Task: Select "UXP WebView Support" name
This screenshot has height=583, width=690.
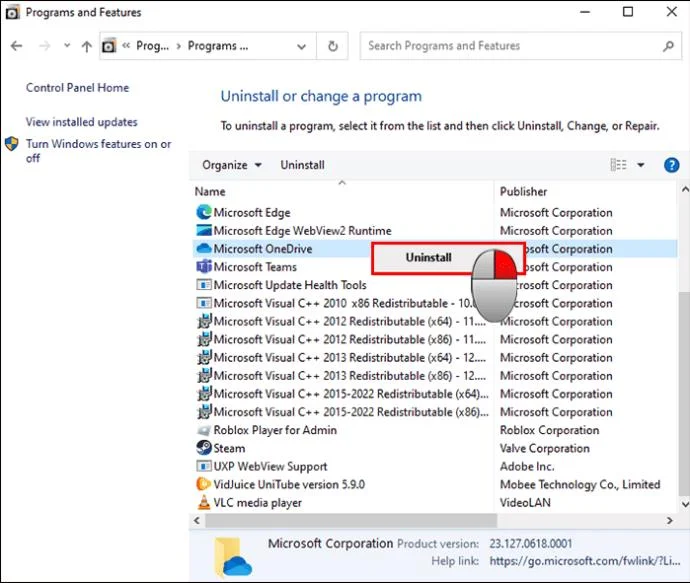Action: pos(270,466)
